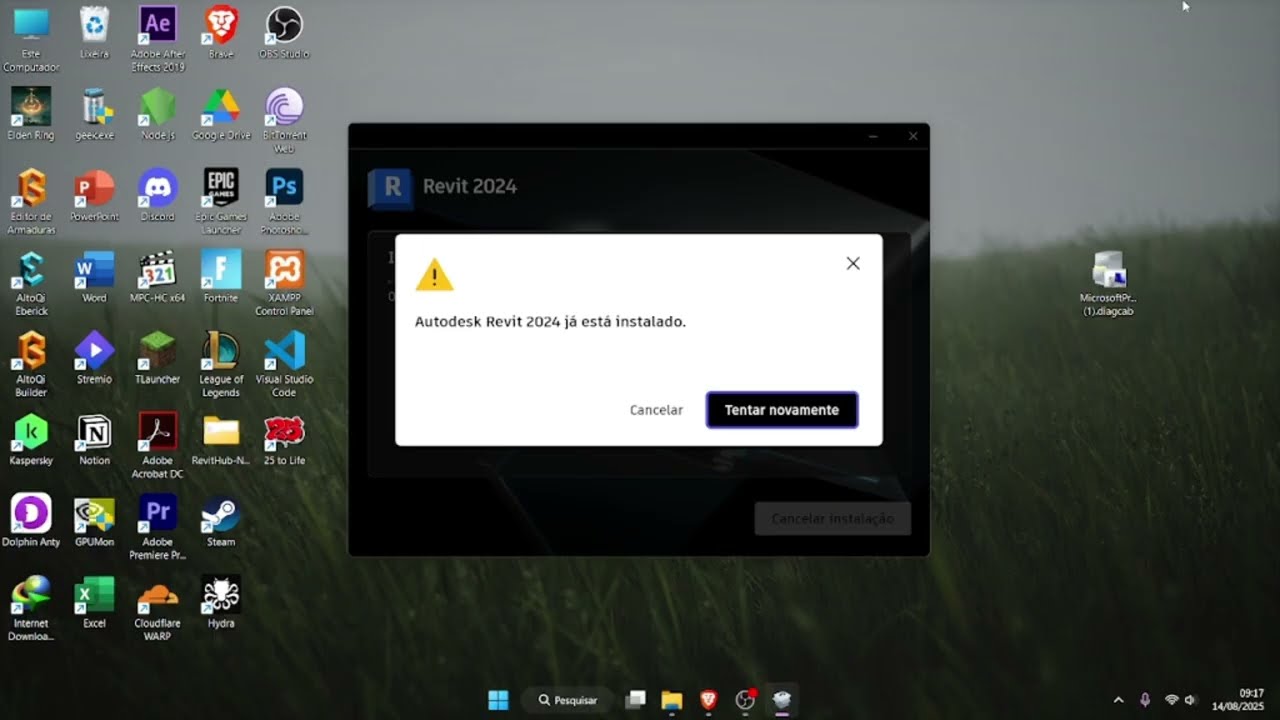Select the Fortnite desktop shortcut
This screenshot has height=720, width=1280.
coord(221,277)
